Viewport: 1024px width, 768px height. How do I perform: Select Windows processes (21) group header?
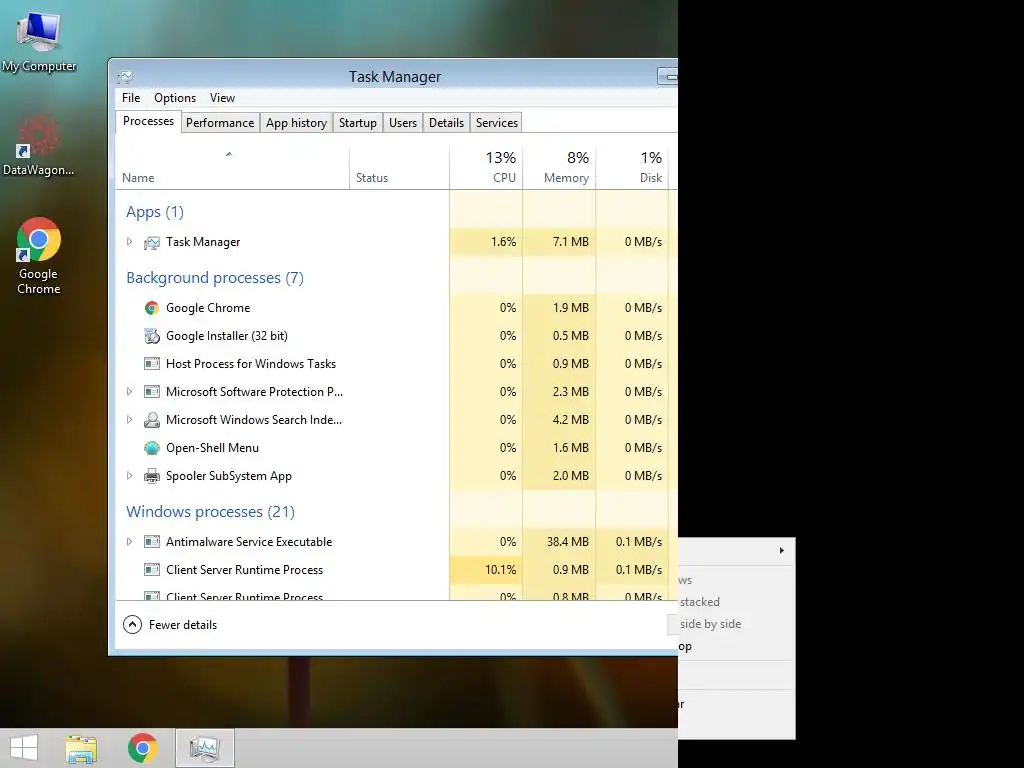(x=210, y=511)
